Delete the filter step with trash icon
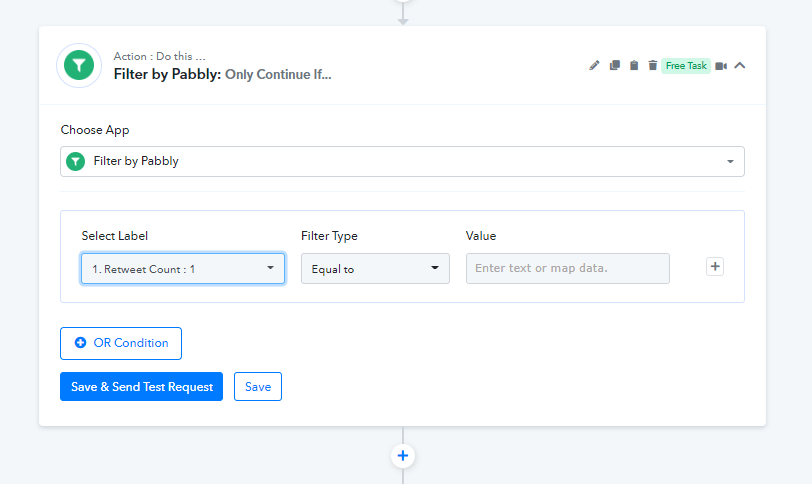Viewport: 812px width, 484px height. click(x=653, y=66)
